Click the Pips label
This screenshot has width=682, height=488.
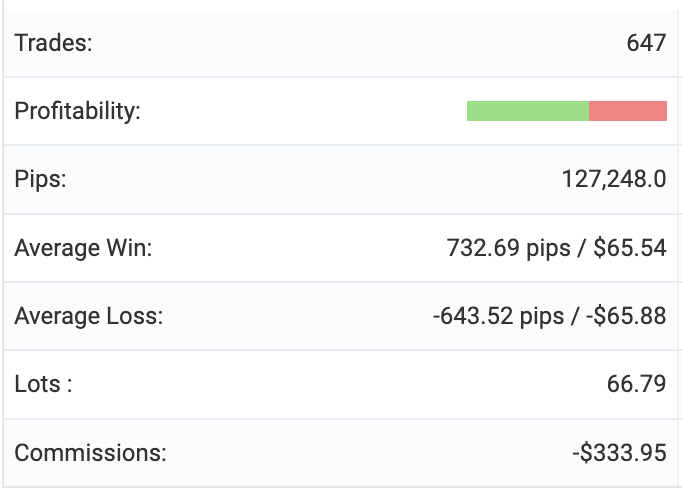(x=40, y=179)
